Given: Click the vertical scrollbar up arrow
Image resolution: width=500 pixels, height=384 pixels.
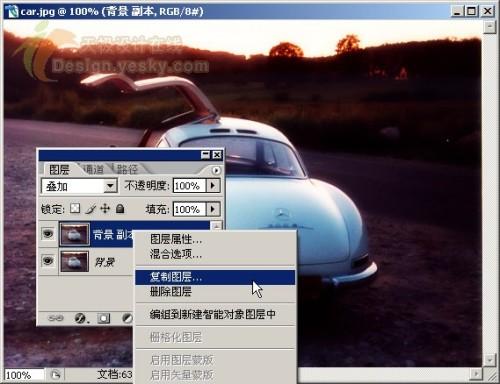Looking at the screenshot, I should [x=489, y=27].
